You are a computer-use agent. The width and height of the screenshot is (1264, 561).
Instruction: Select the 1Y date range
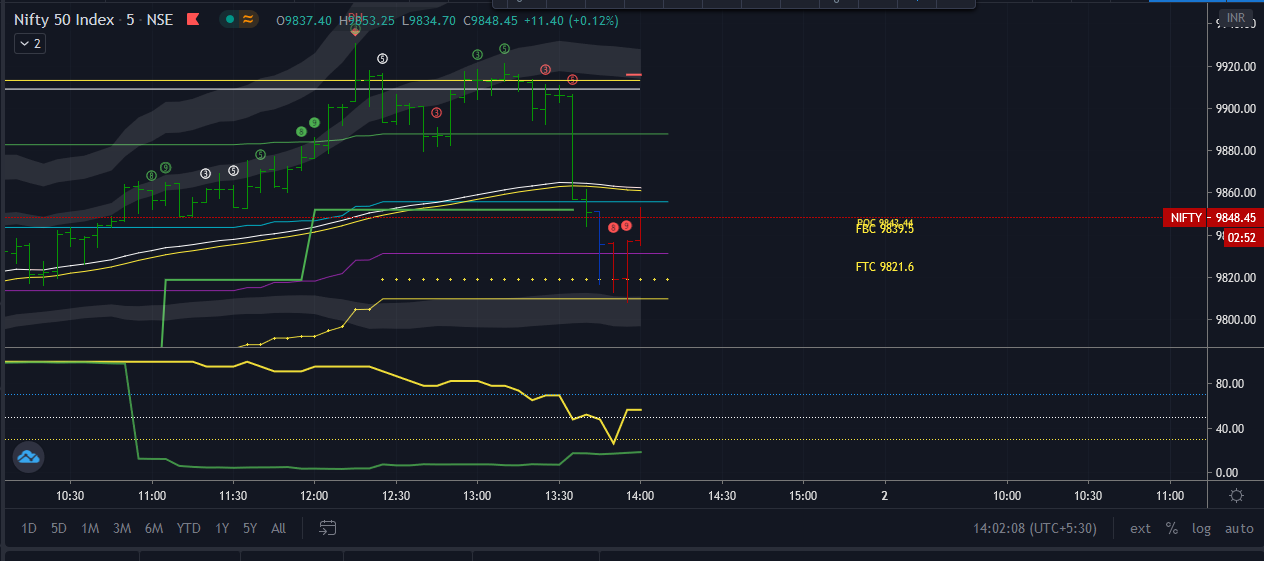222,528
